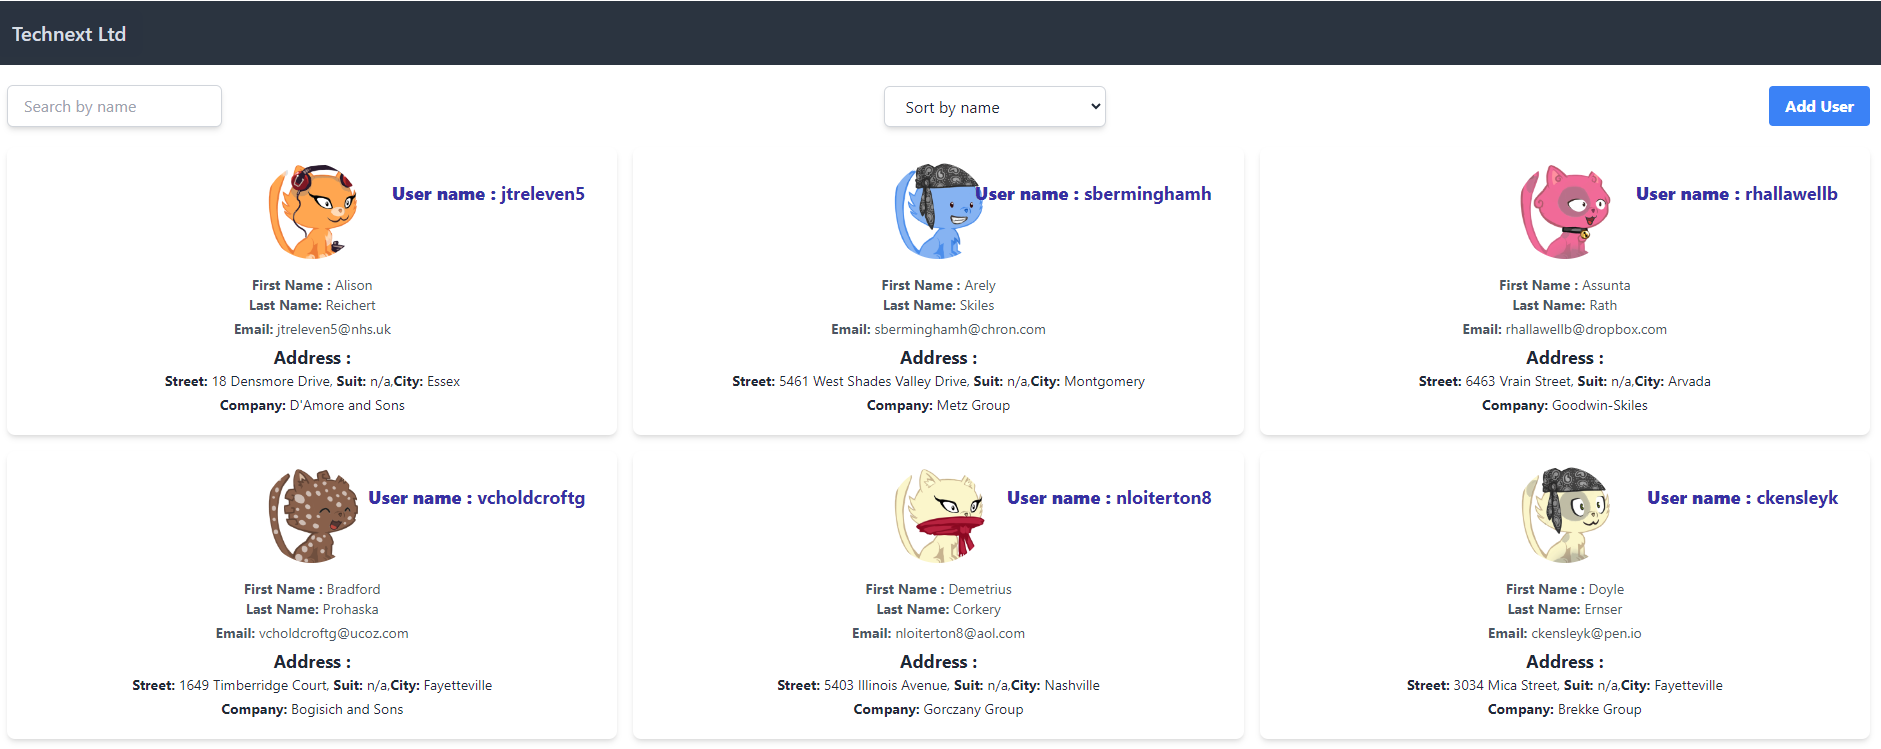This screenshot has height=749, width=1881.
Task: Click city Nashville
Action: [1072, 685]
